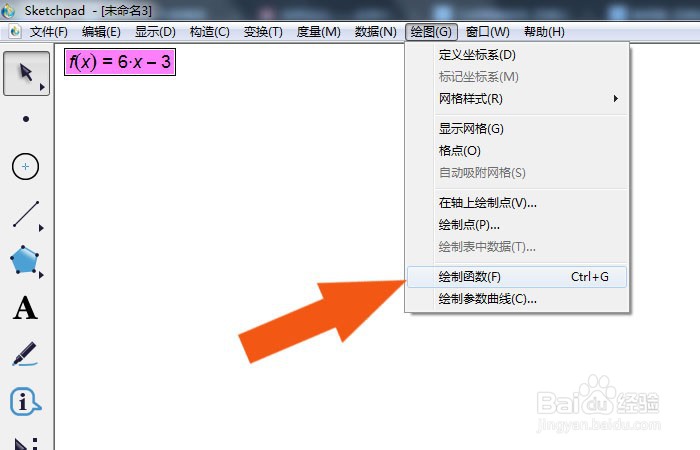
Task: Choose 绘制参数曲线(C)... entry
Action: click(517, 299)
